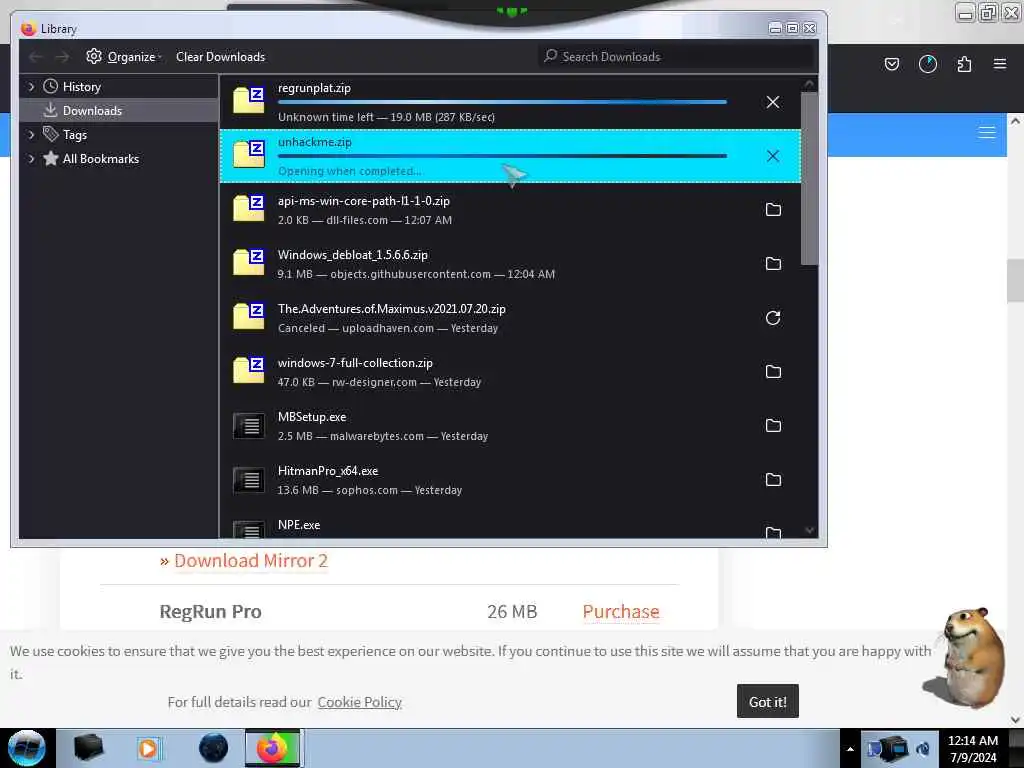Show hidden system tray icons
This screenshot has width=1024, height=768.
[850, 749]
